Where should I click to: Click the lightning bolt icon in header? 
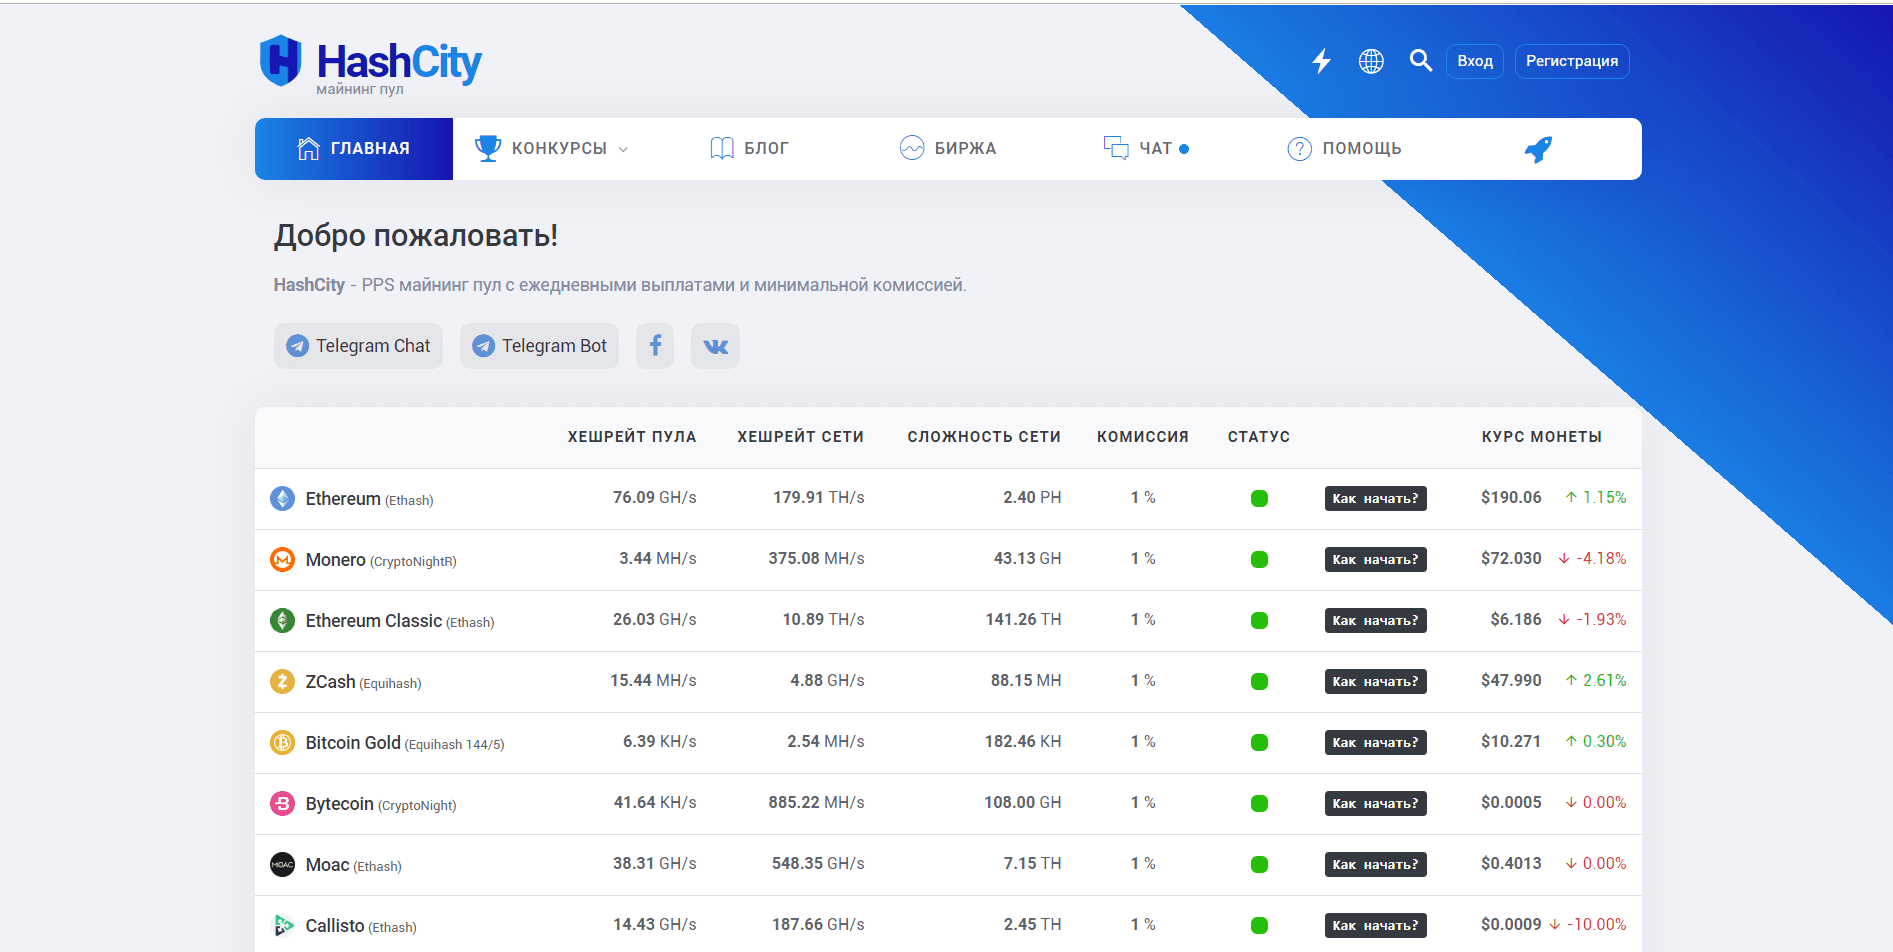(1321, 61)
